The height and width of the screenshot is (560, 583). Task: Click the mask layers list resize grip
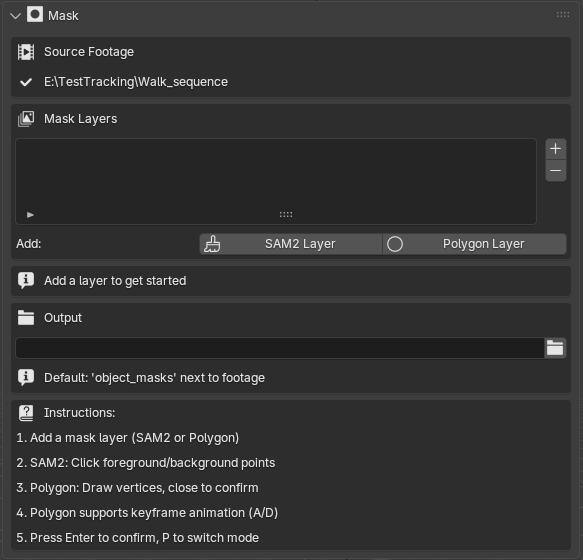(x=286, y=215)
